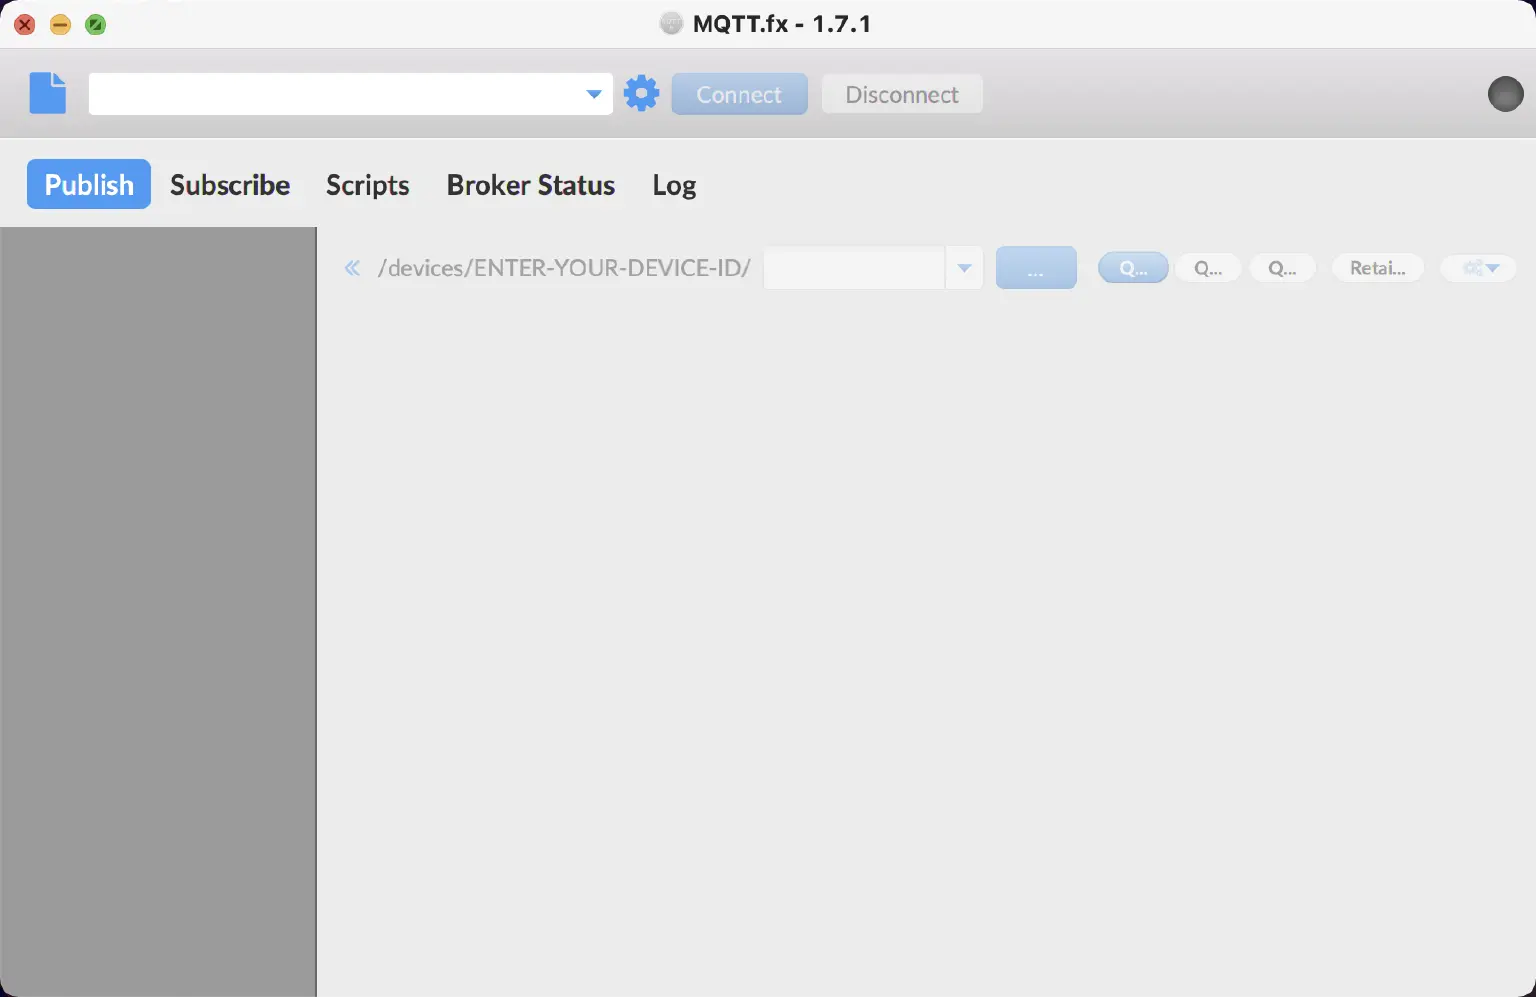Open the connection profile dropdown
The height and width of the screenshot is (997, 1536).
pos(594,93)
